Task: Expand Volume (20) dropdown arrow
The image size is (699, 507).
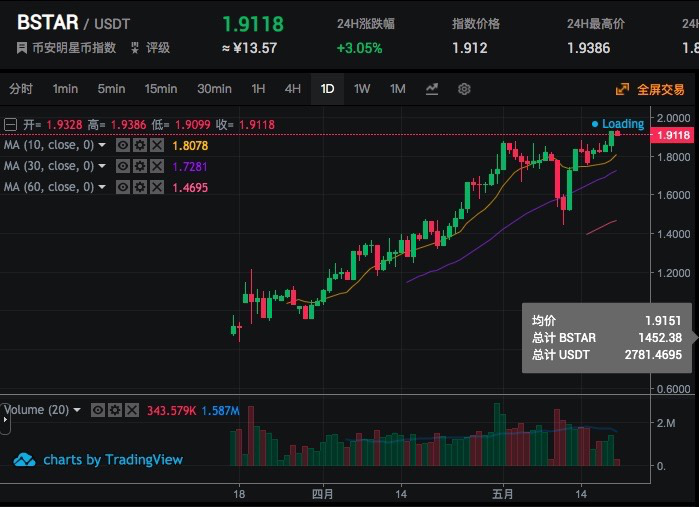Action: pyautogui.click(x=77, y=410)
